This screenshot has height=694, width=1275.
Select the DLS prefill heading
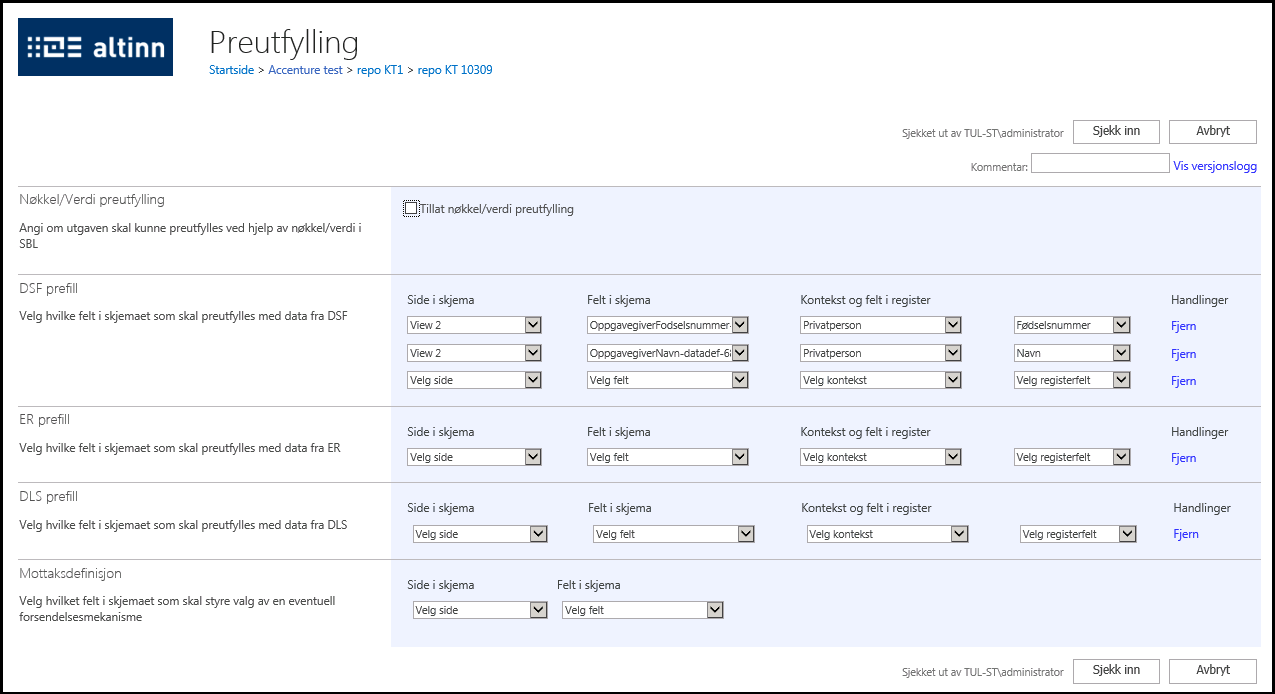pyautogui.click(x=49, y=496)
